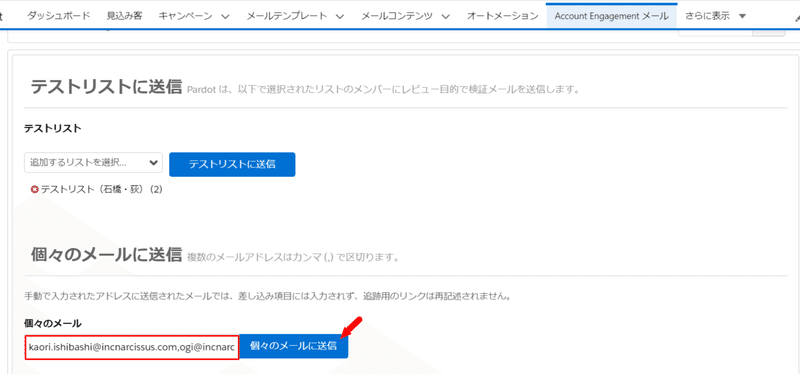Expand the メールコンテンツ tab chevron
The height and width of the screenshot is (374, 800).
click(x=445, y=16)
